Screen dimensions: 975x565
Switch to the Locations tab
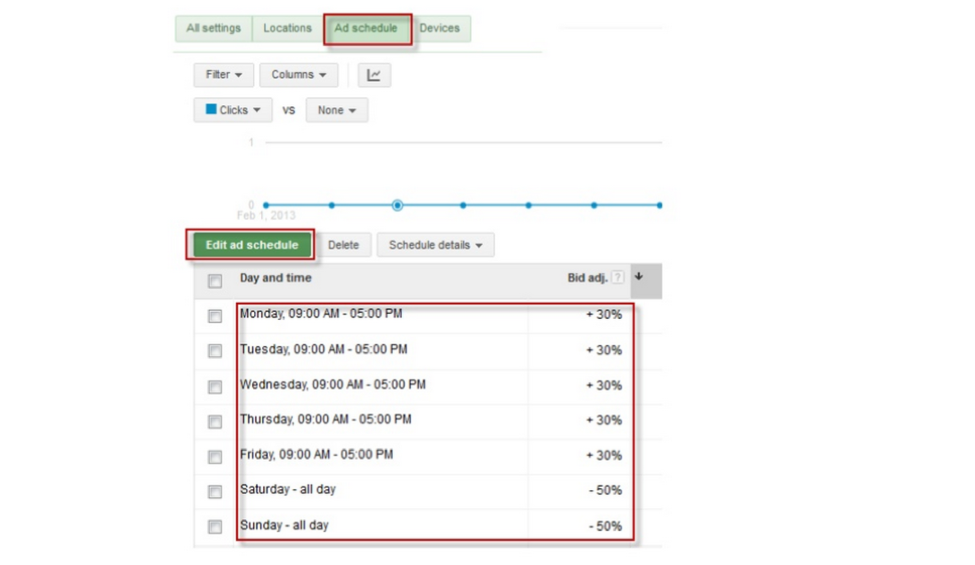pos(287,29)
